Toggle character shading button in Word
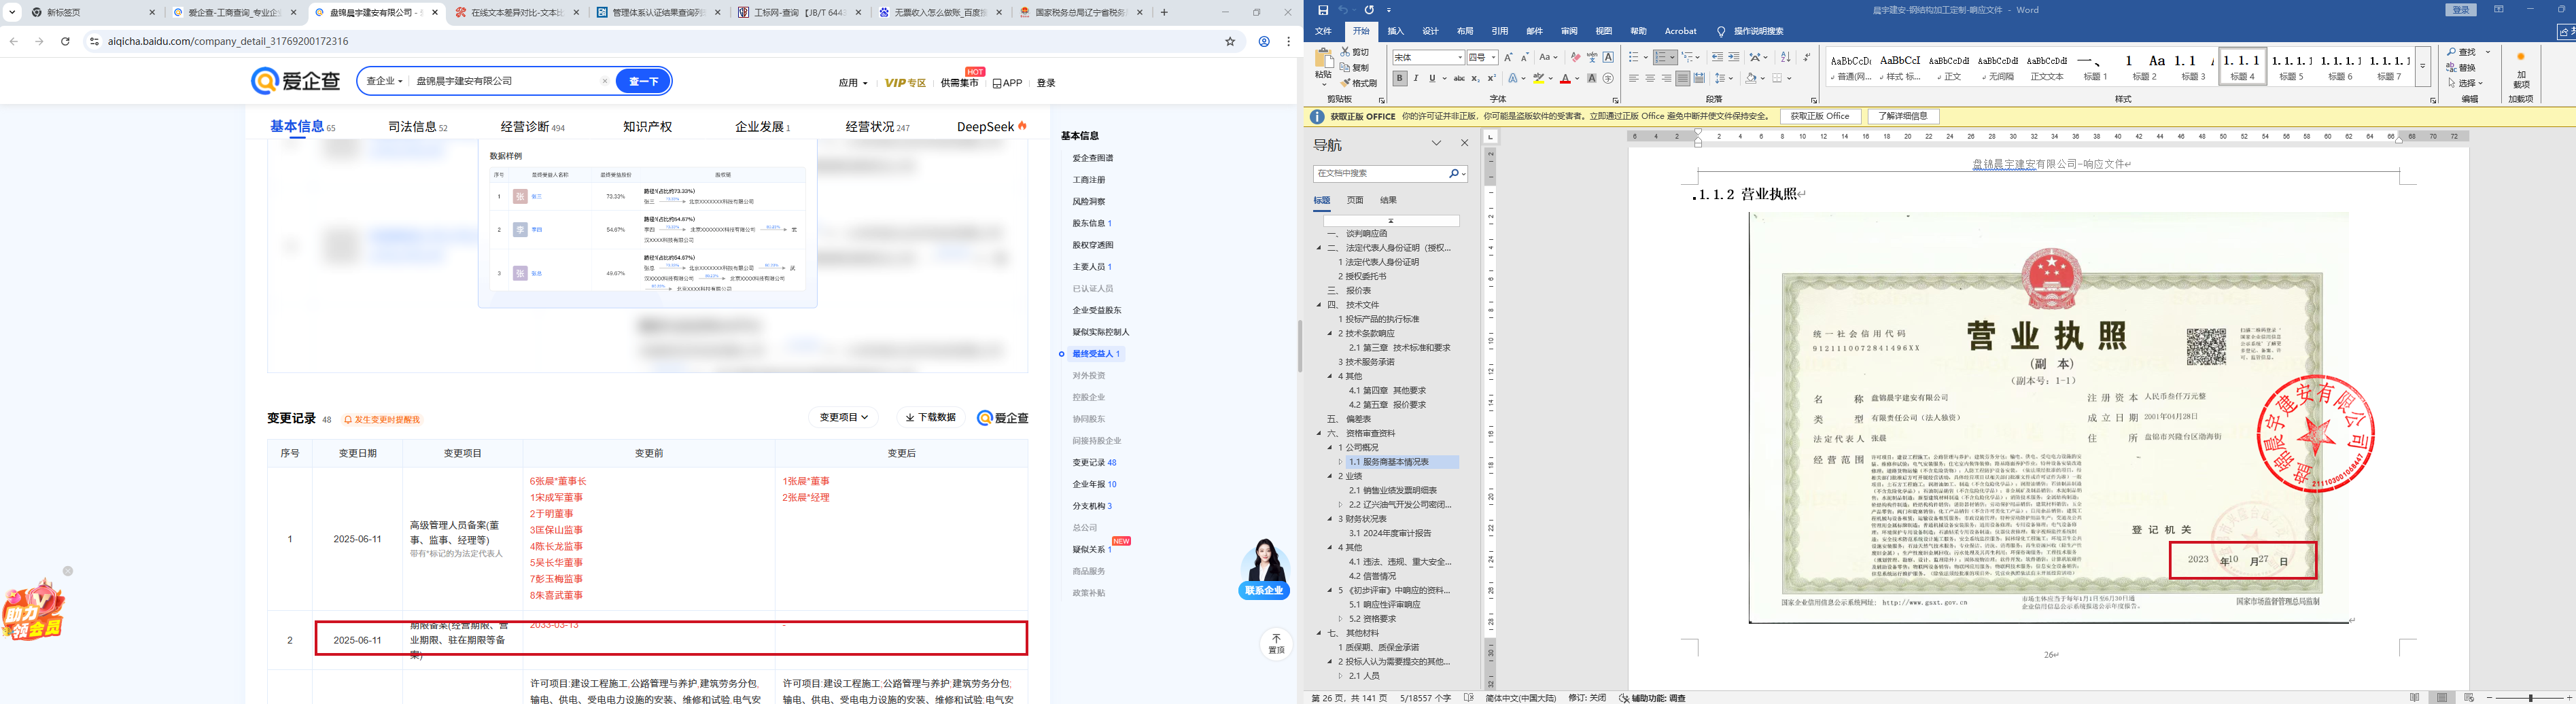Screen dimensions: 2576x704 click(1592, 78)
